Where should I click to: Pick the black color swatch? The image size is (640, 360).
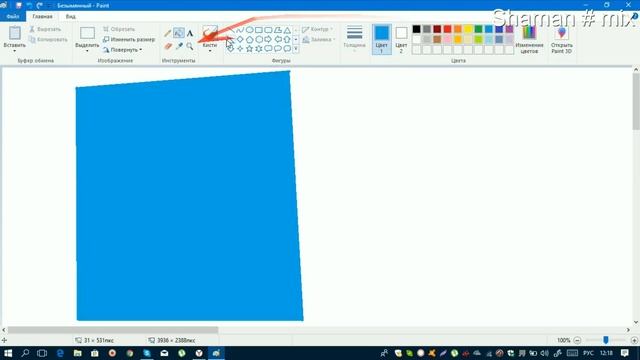coord(416,29)
